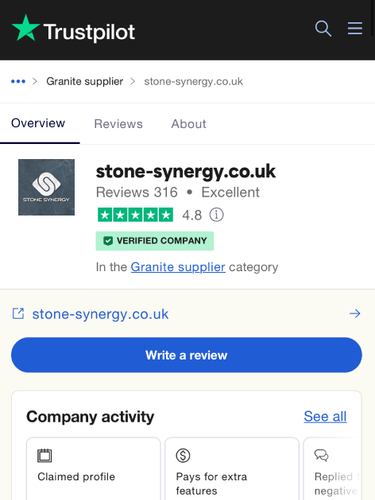Open the Granite supplier category link
The image size is (375, 500).
pos(178,267)
